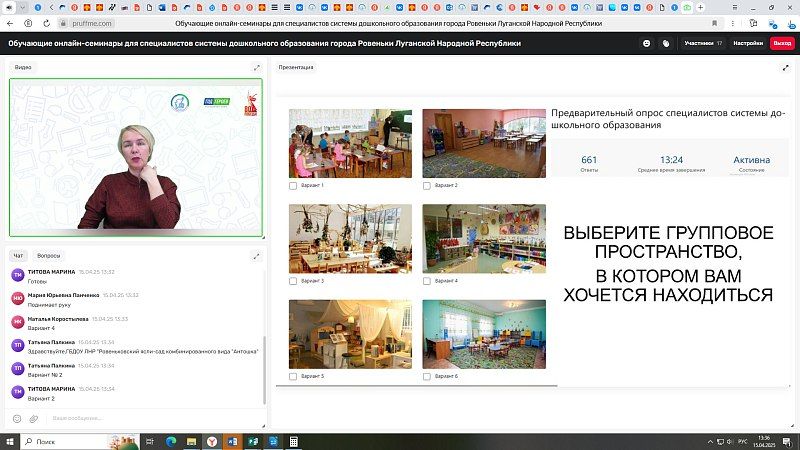Click the red Выход exit button
The width and height of the screenshot is (800, 450).
click(782, 43)
